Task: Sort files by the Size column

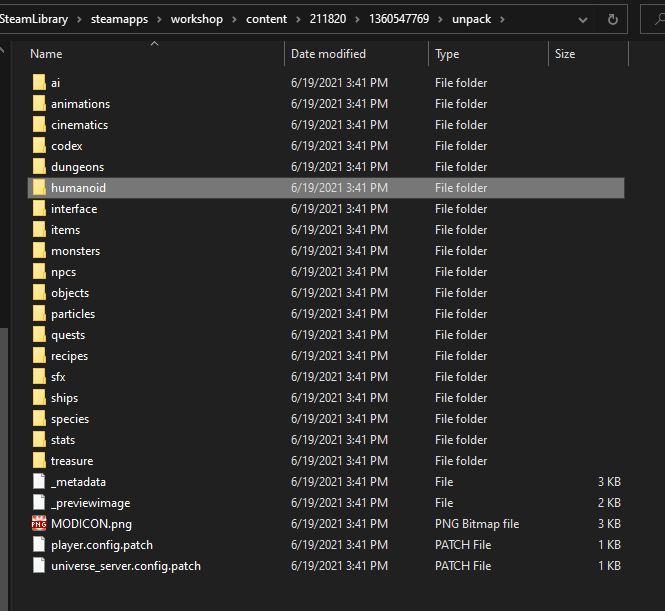Action: [x=565, y=54]
